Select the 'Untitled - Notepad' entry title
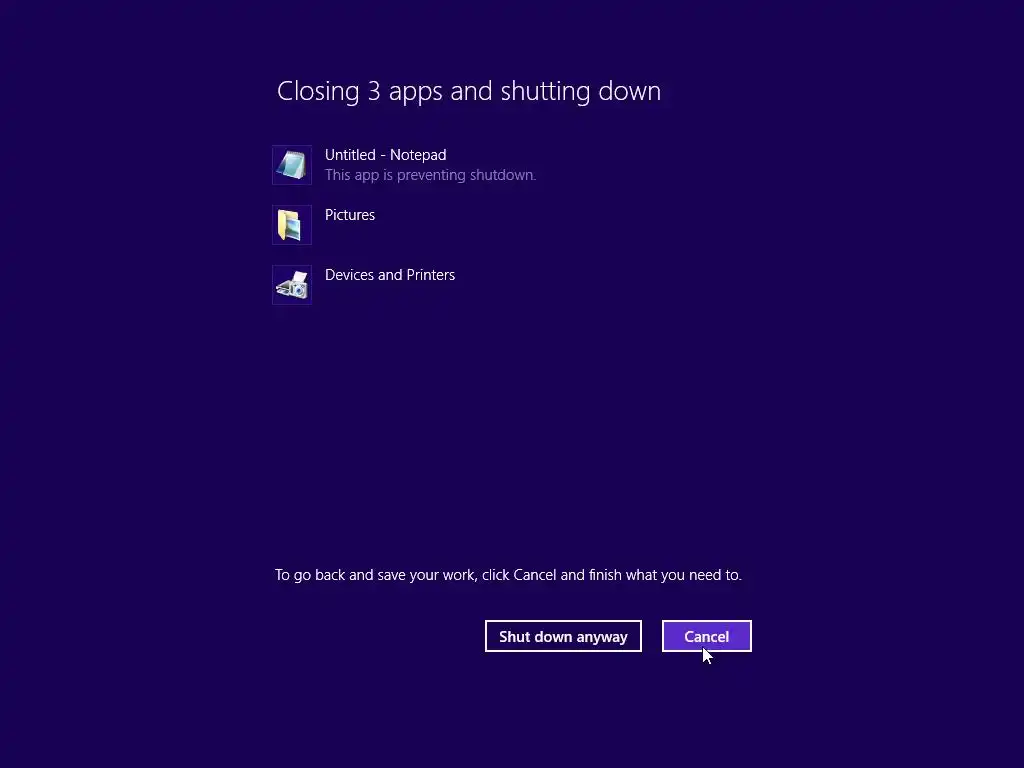The image size is (1024, 768). (x=385, y=155)
